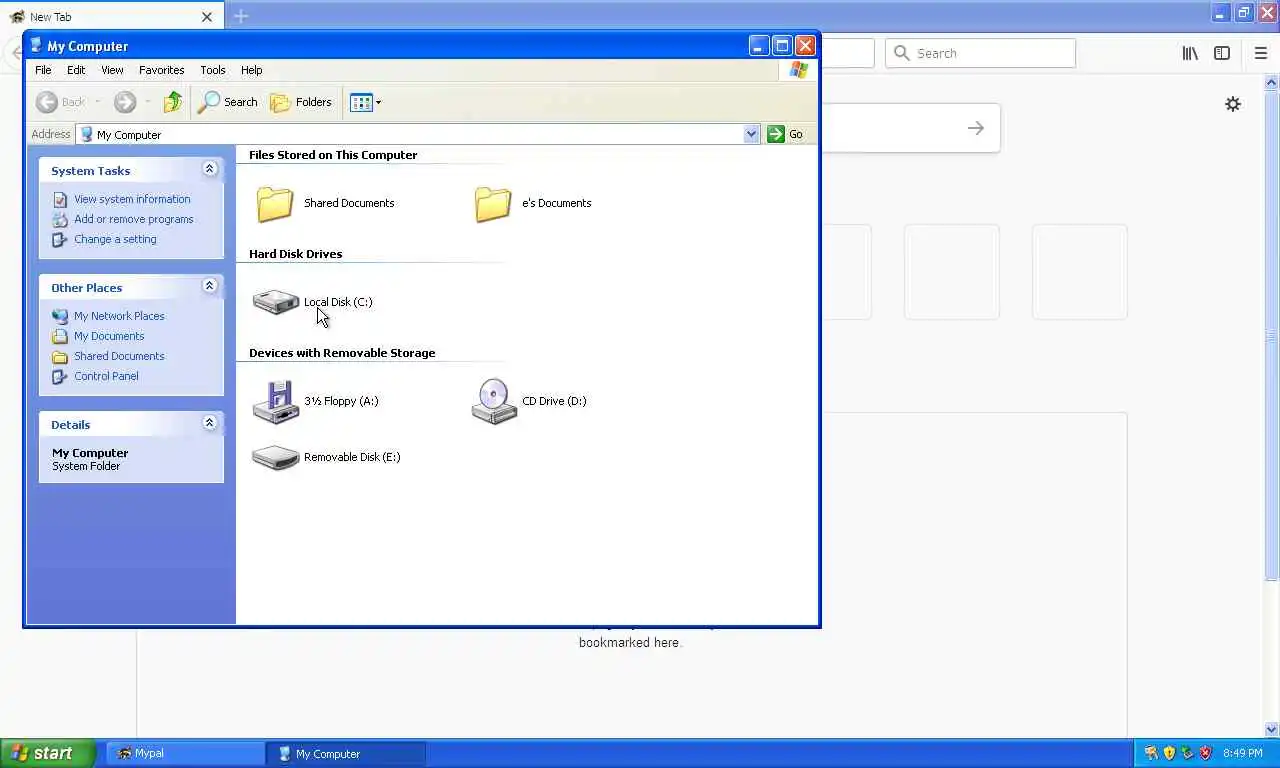Minimize the My Computer window
This screenshot has width=1280, height=768.
tap(759, 45)
